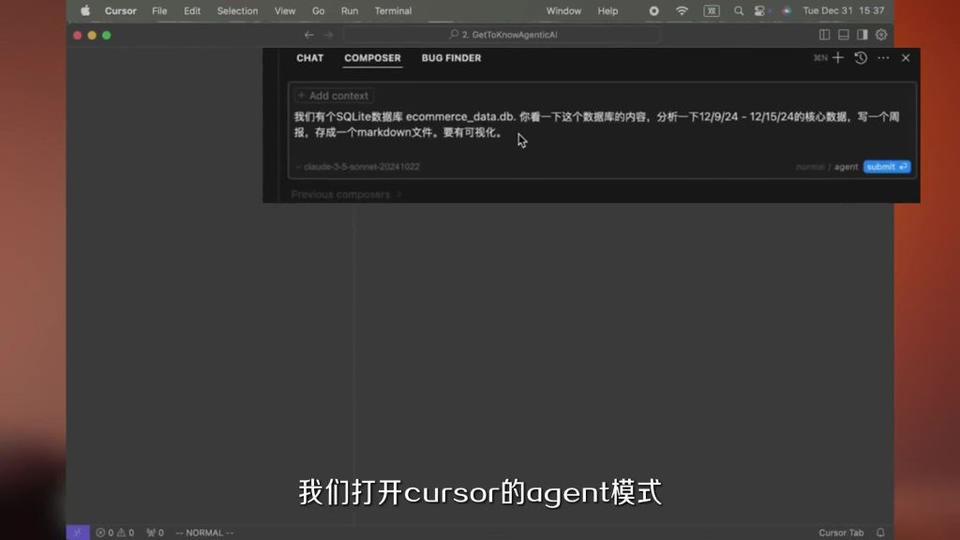960x540 pixels.
Task: Open the input source menu
Action: pyautogui.click(x=711, y=11)
